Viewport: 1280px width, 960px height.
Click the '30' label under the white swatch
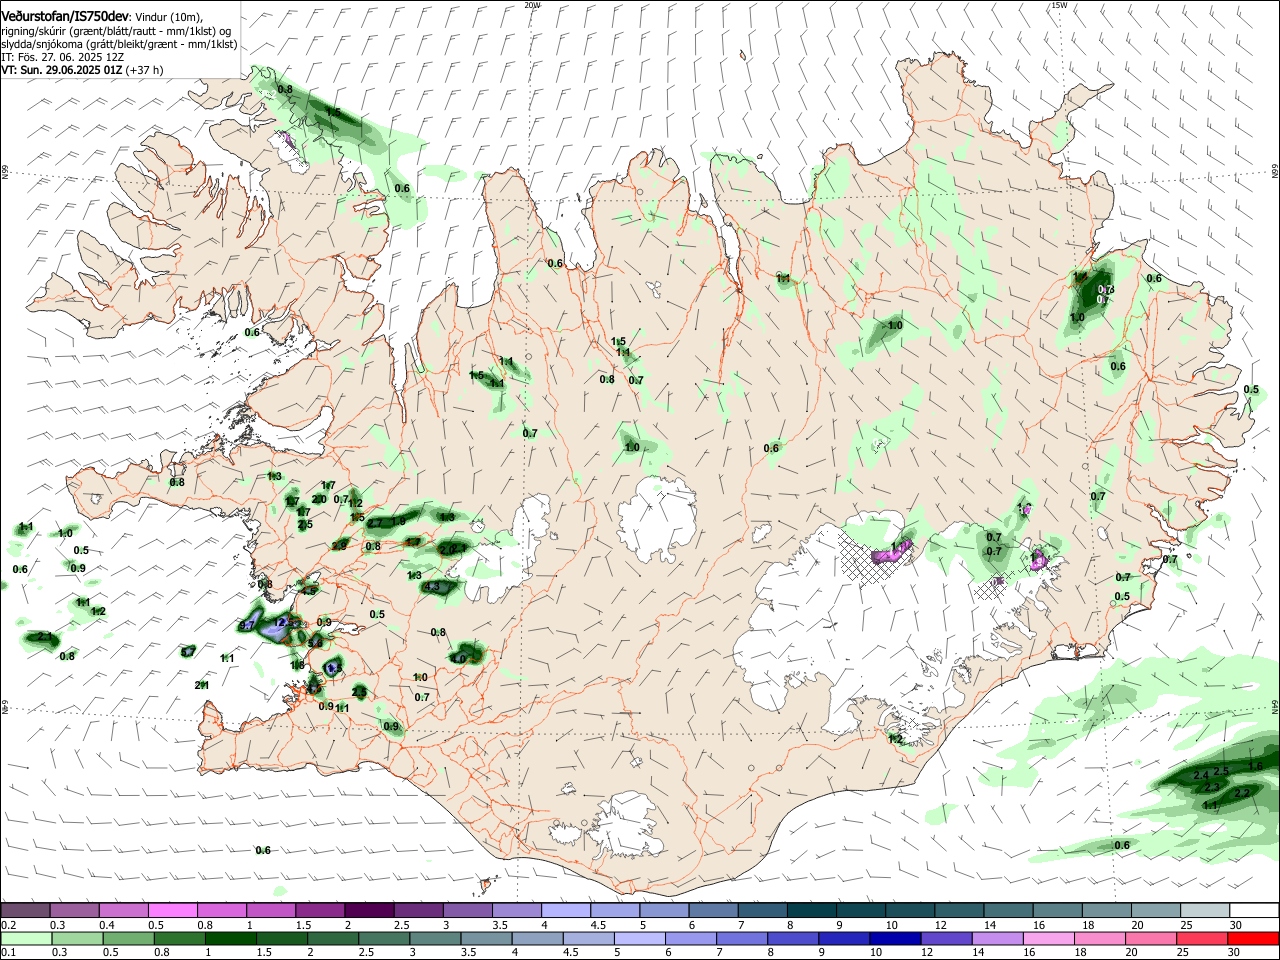1236,925
